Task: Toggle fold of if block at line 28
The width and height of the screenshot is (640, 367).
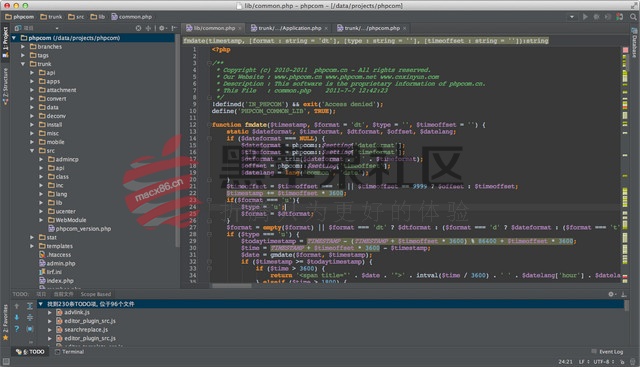Action: tap(209, 234)
